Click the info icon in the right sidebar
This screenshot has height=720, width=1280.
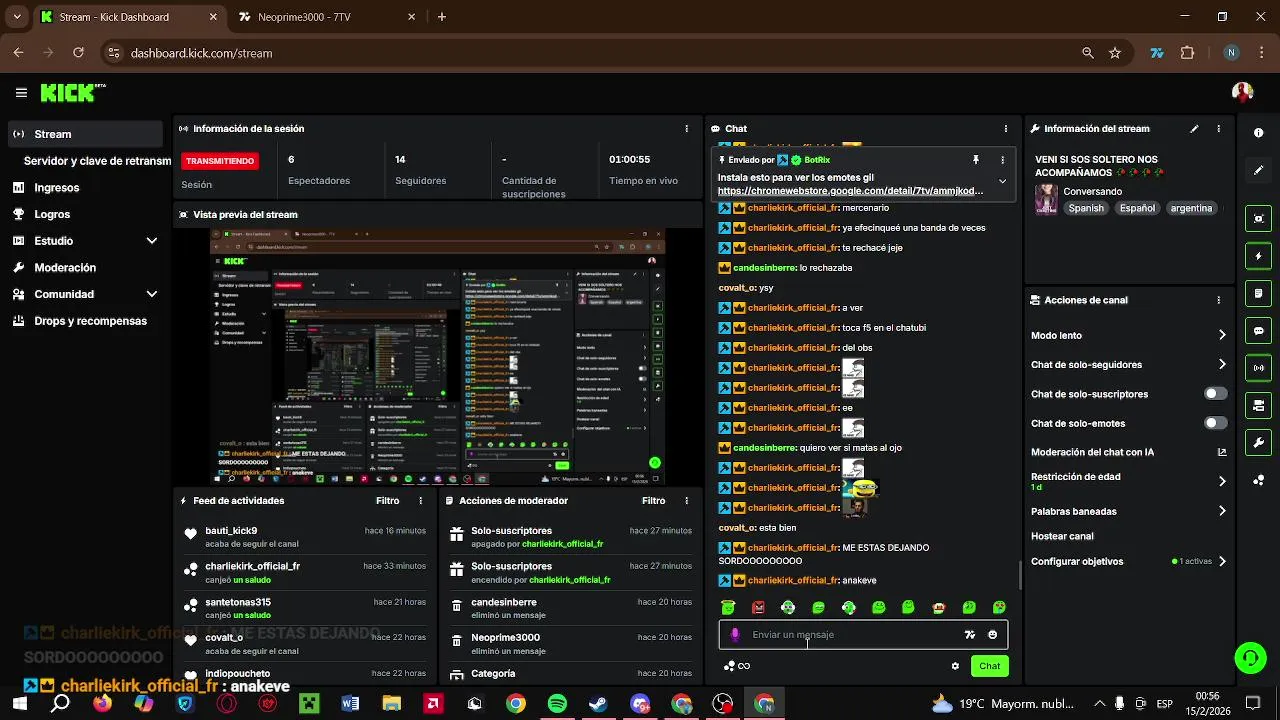pos(1258,133)
